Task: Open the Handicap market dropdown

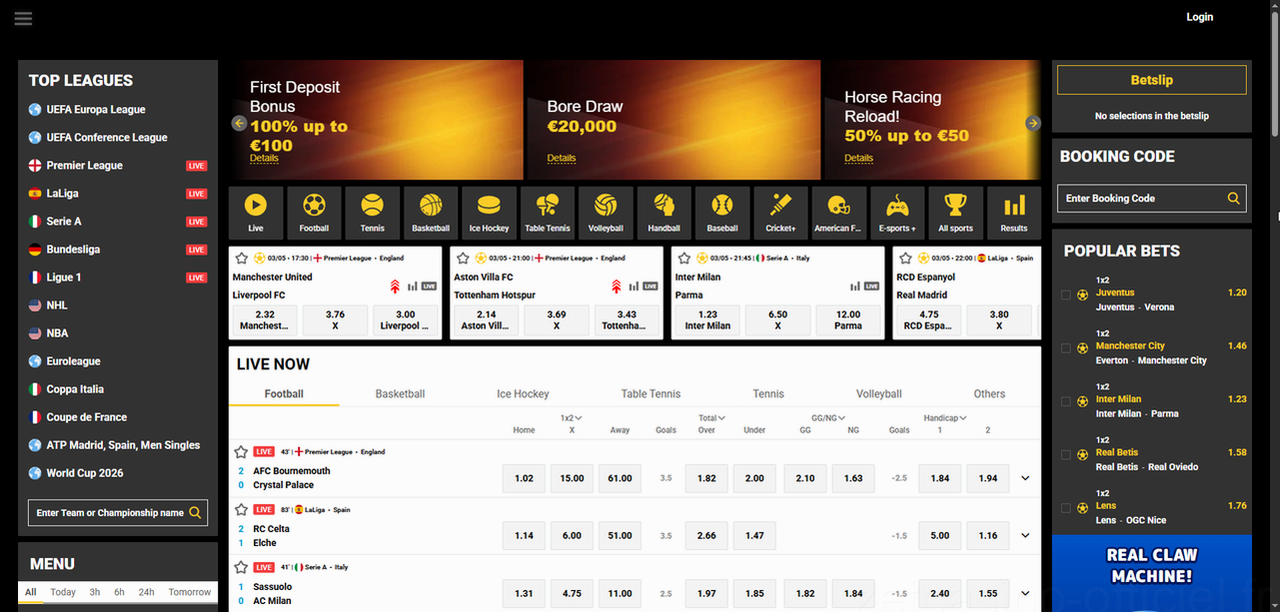Action: (x=945, y=417)
